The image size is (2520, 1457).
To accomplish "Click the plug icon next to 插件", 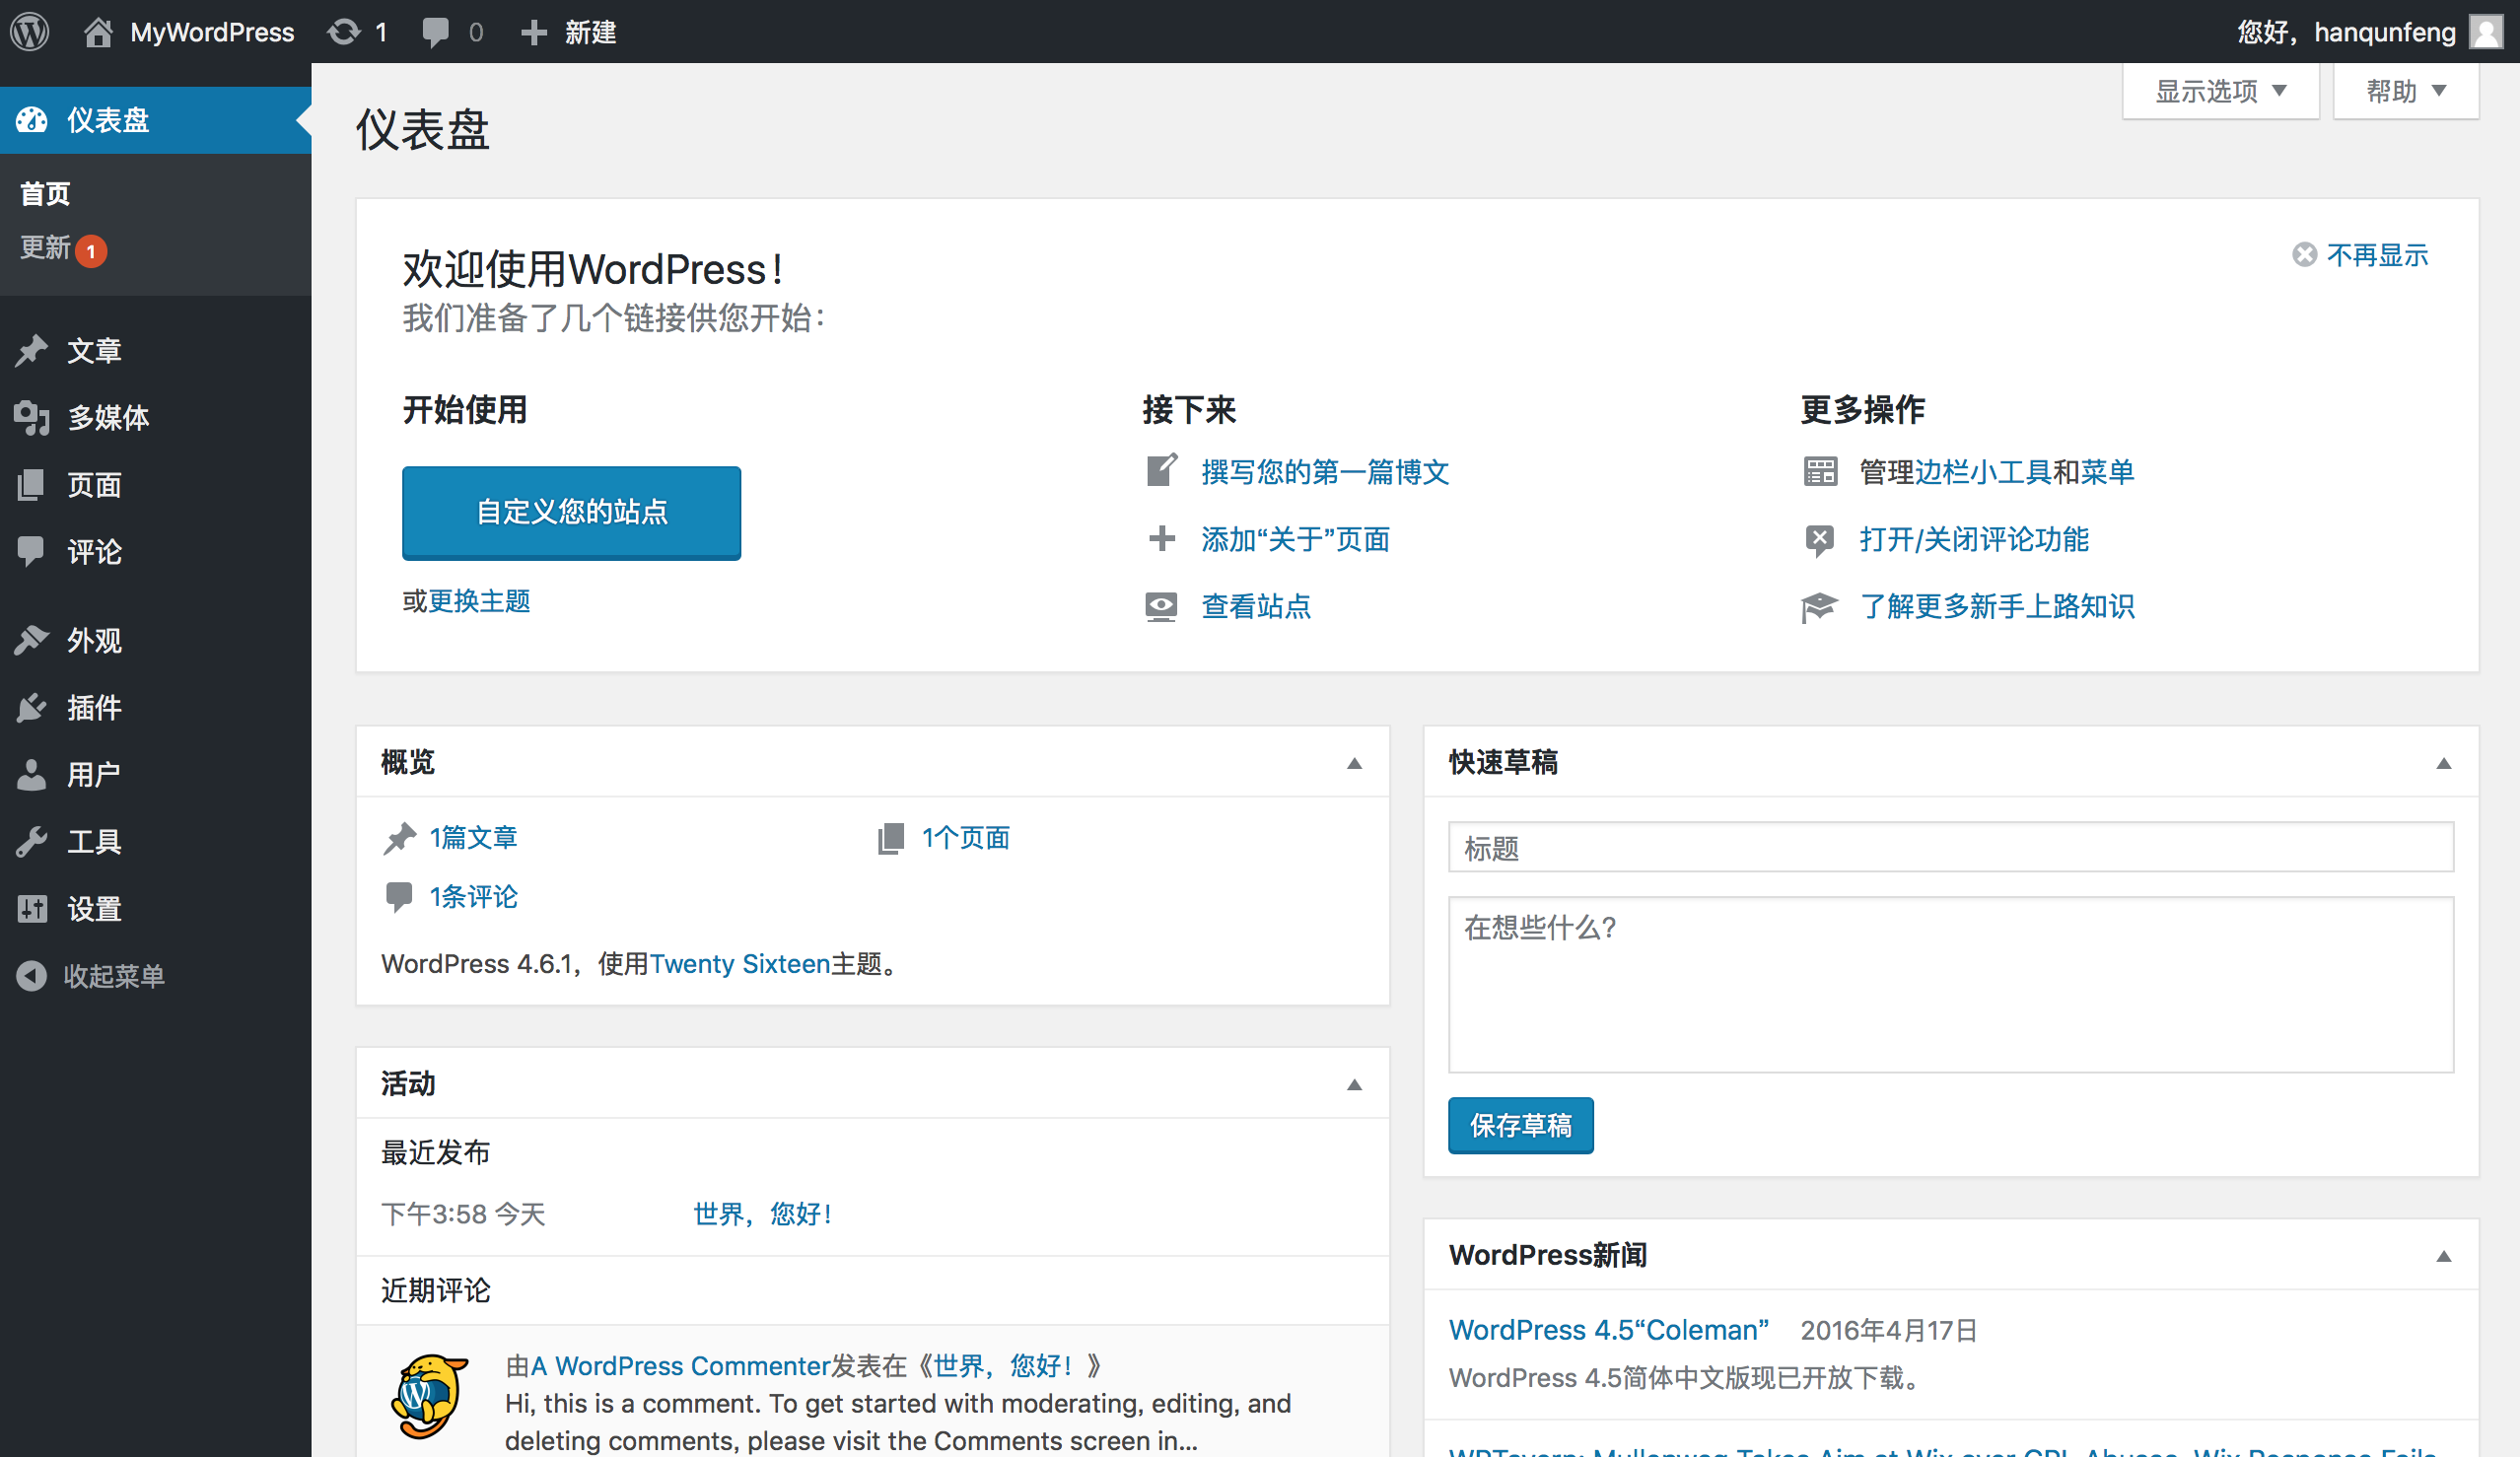I will (x=32, y=707).
